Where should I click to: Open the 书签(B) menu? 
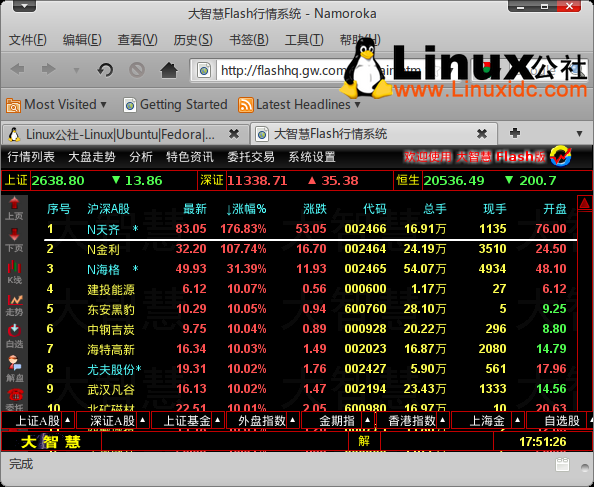[x=249, y=40]
